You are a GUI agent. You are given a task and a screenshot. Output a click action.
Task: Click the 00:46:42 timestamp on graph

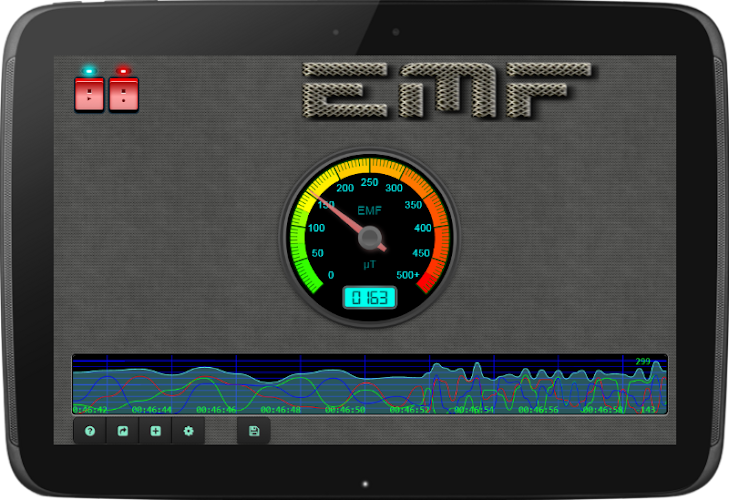click(90, 410)
